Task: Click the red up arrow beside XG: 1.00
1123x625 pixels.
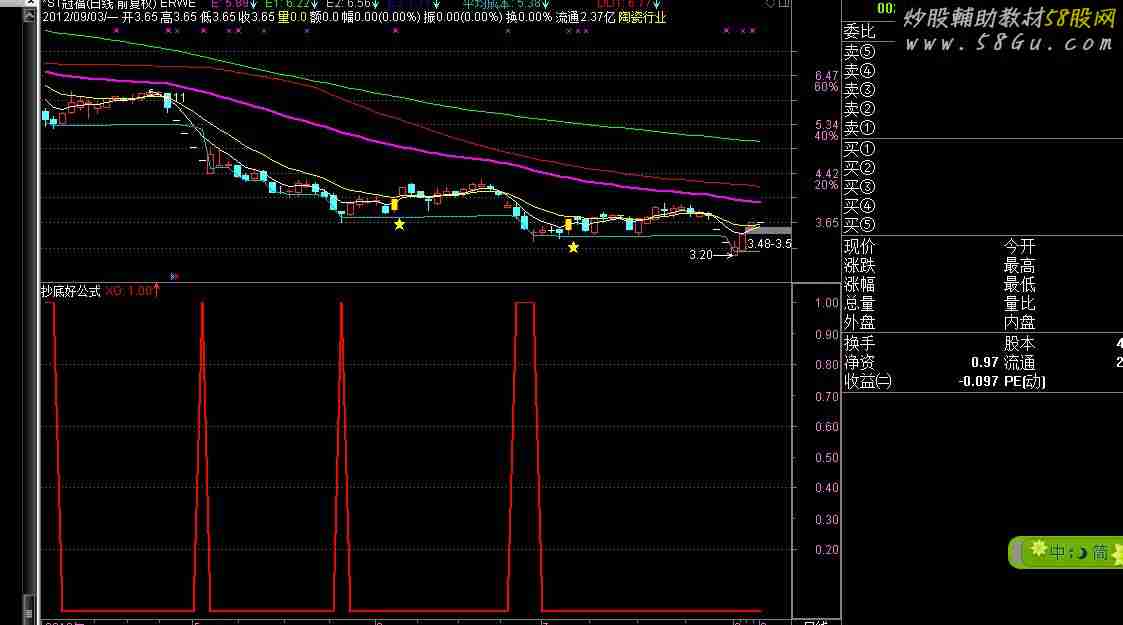Action: pos(156,291)
